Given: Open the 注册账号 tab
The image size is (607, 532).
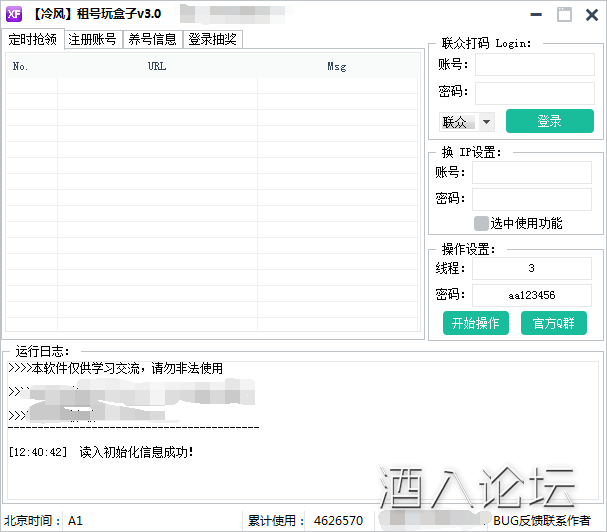Looking at the screenshot, I should point(93,39).
